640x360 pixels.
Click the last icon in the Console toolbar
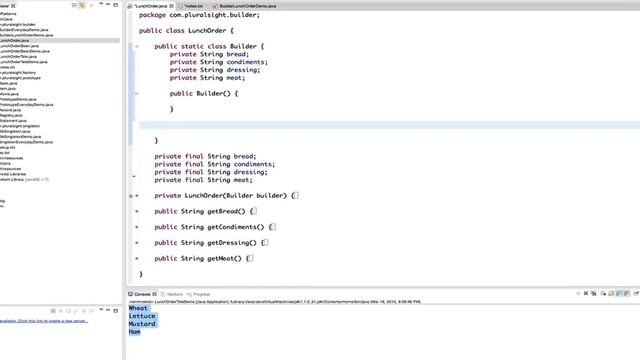tap(636, 293)
